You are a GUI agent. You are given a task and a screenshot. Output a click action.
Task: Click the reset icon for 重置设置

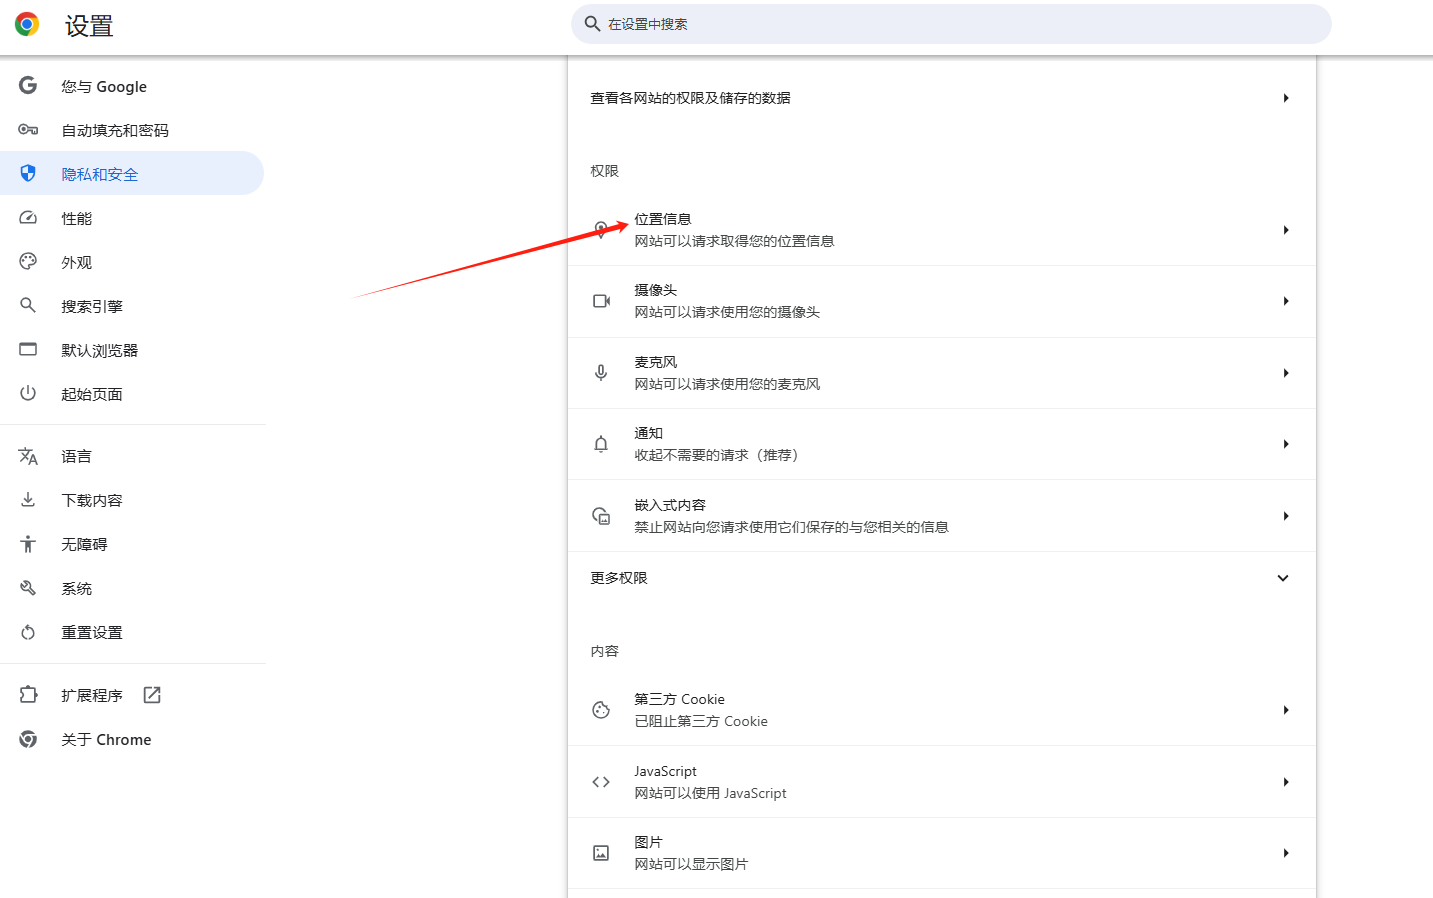point(28,632)
